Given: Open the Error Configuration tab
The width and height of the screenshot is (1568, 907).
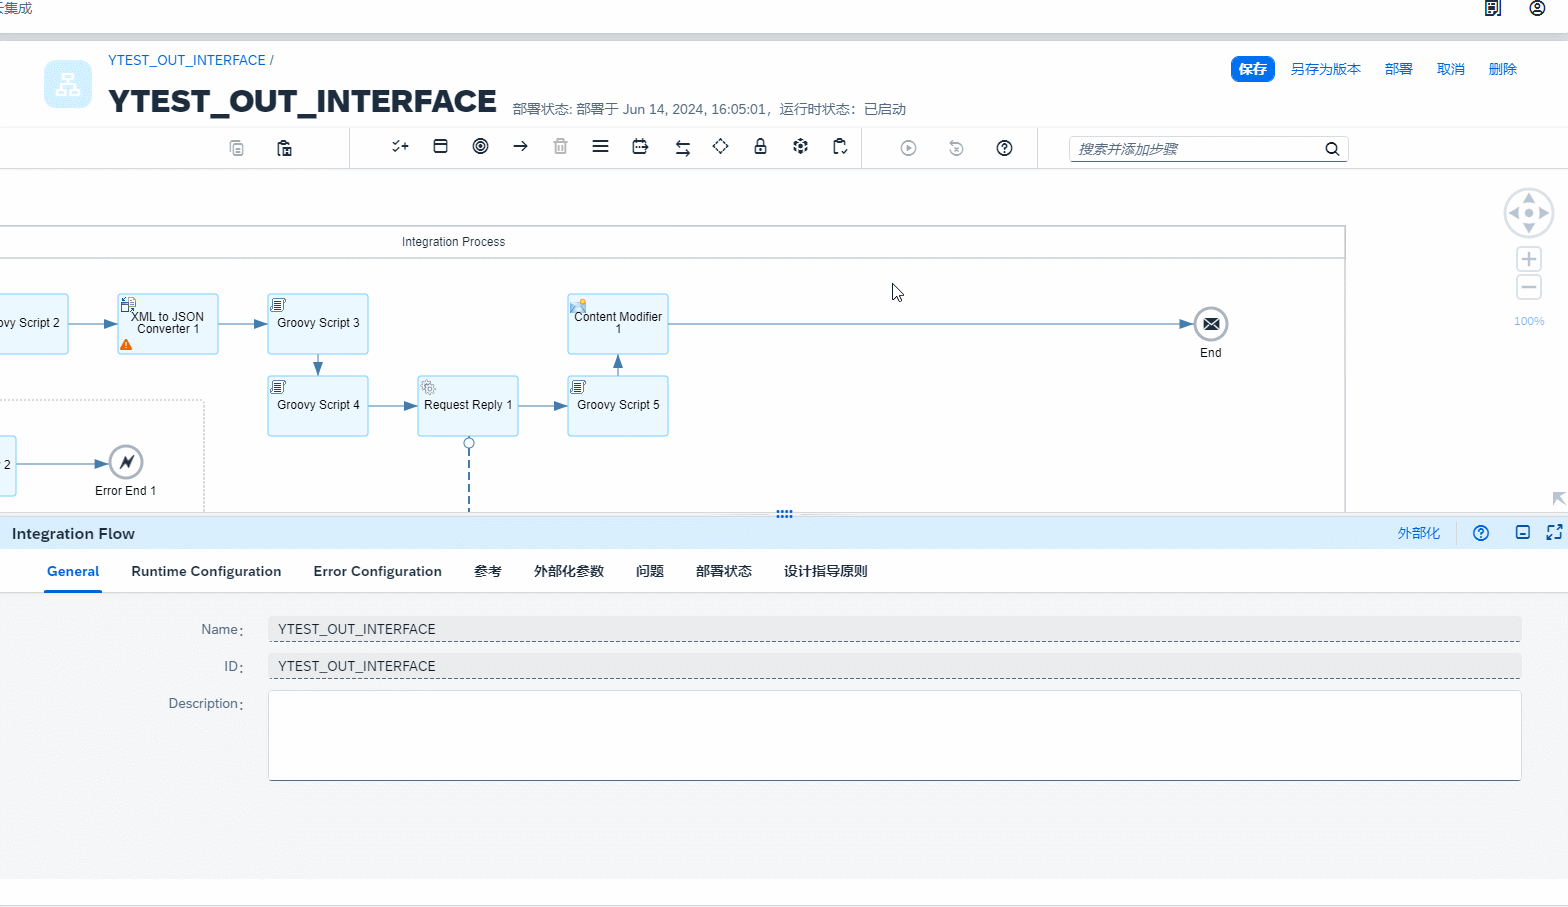Looking at the screenshot, I should pos(377,571).
